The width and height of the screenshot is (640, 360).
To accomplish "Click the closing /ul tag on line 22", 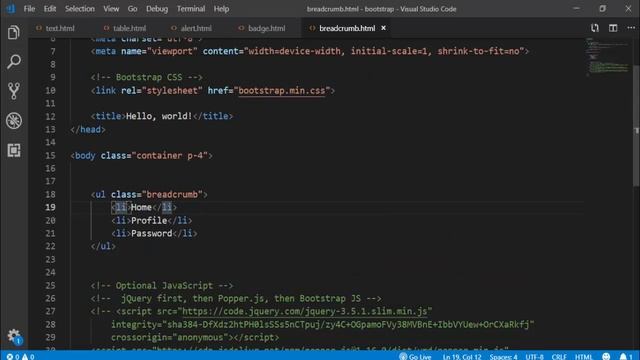I will pos(103,246).
